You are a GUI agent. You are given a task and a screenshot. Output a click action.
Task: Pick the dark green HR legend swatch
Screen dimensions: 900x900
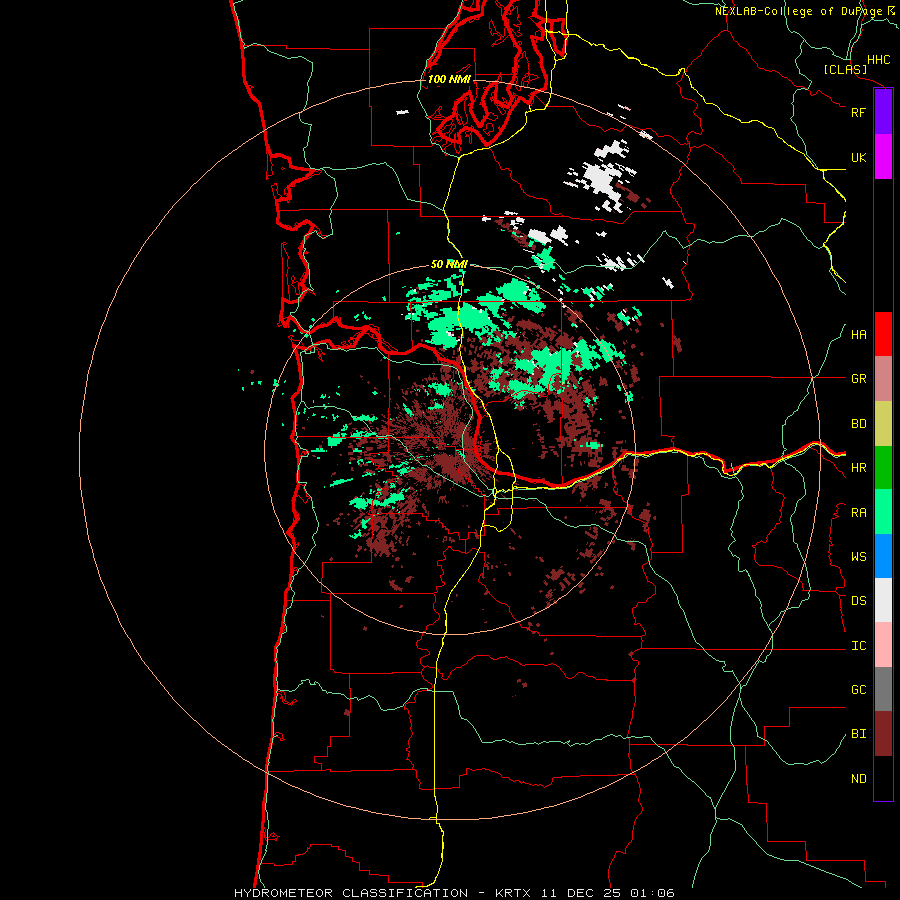click(883, 468)
